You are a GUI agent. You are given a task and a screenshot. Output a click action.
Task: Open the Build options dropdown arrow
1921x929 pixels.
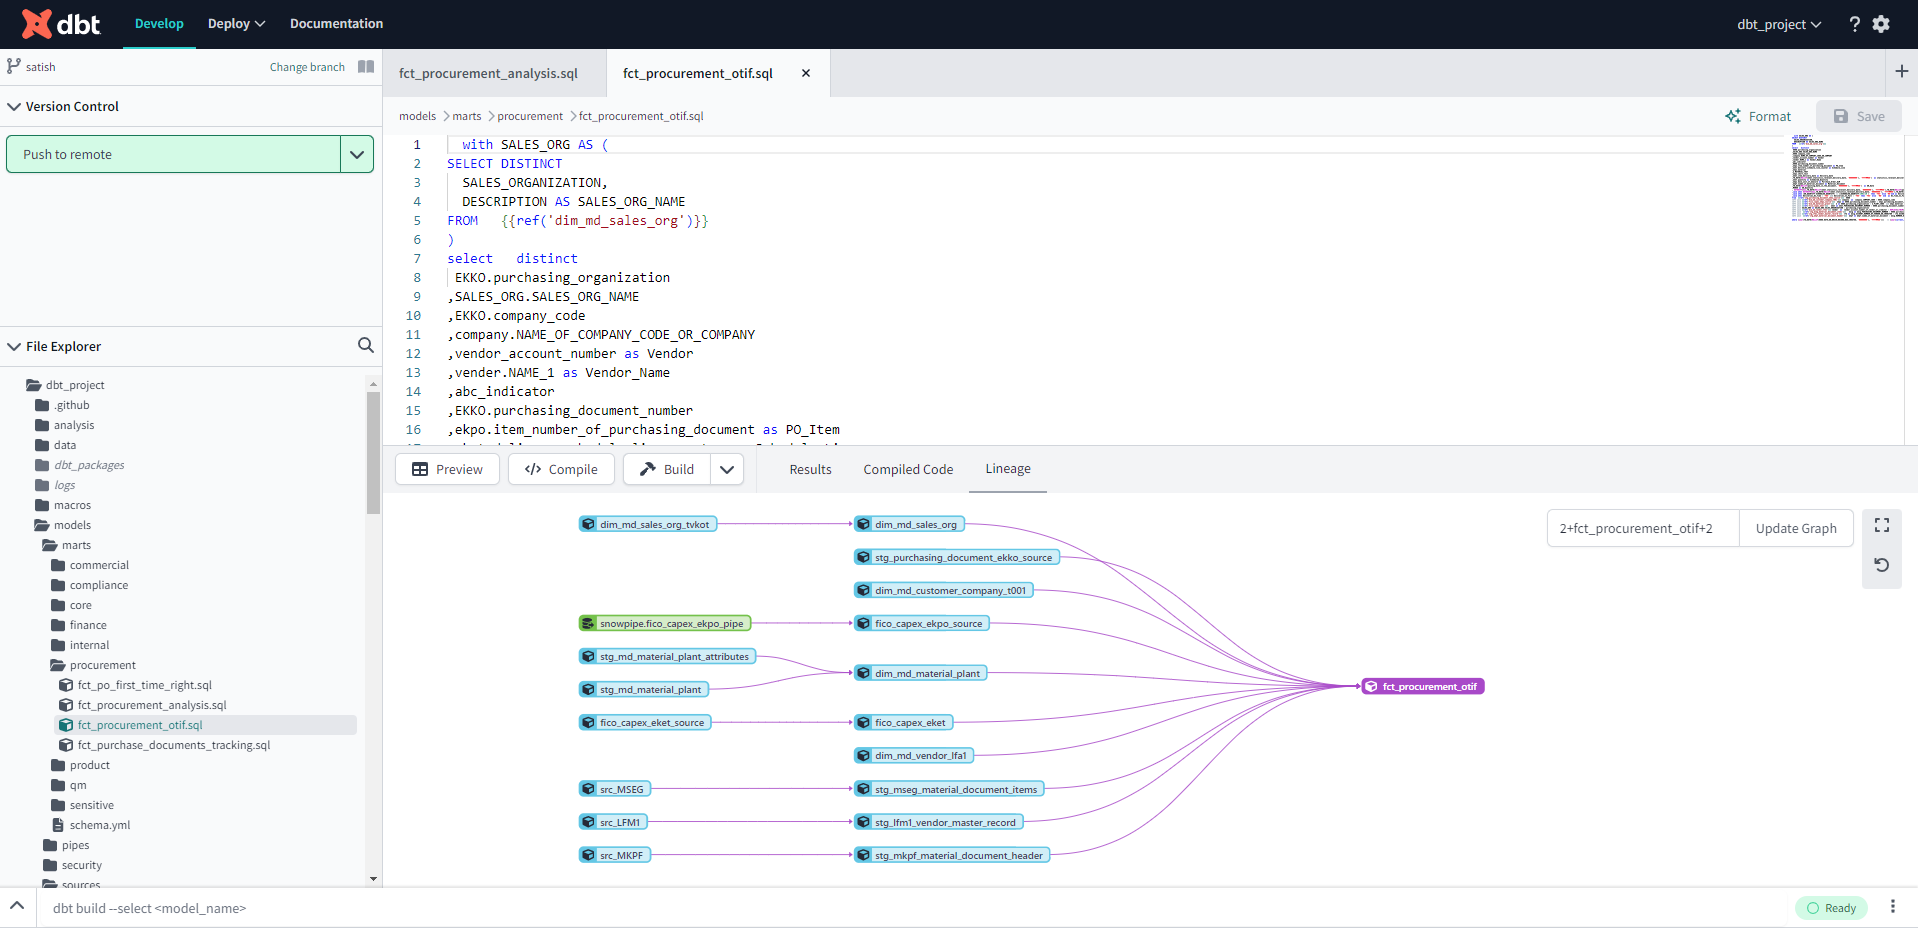pos(727,469)
